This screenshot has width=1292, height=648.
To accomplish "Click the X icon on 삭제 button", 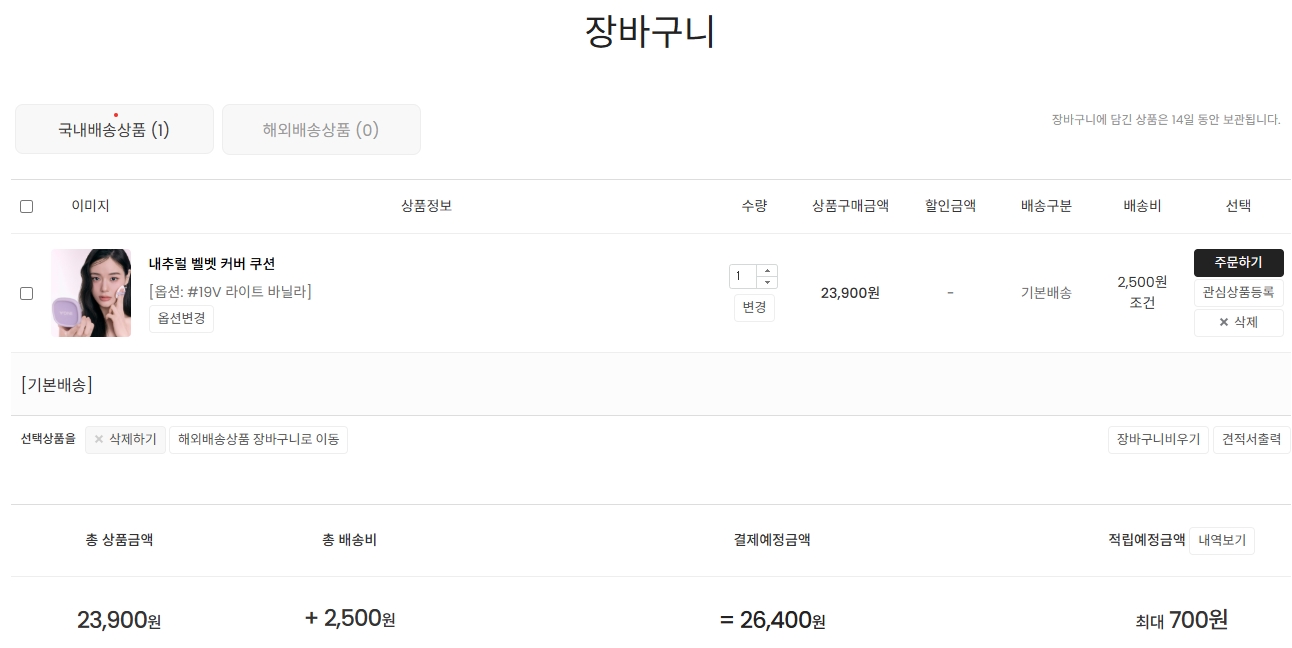I will coord(1223,323).
